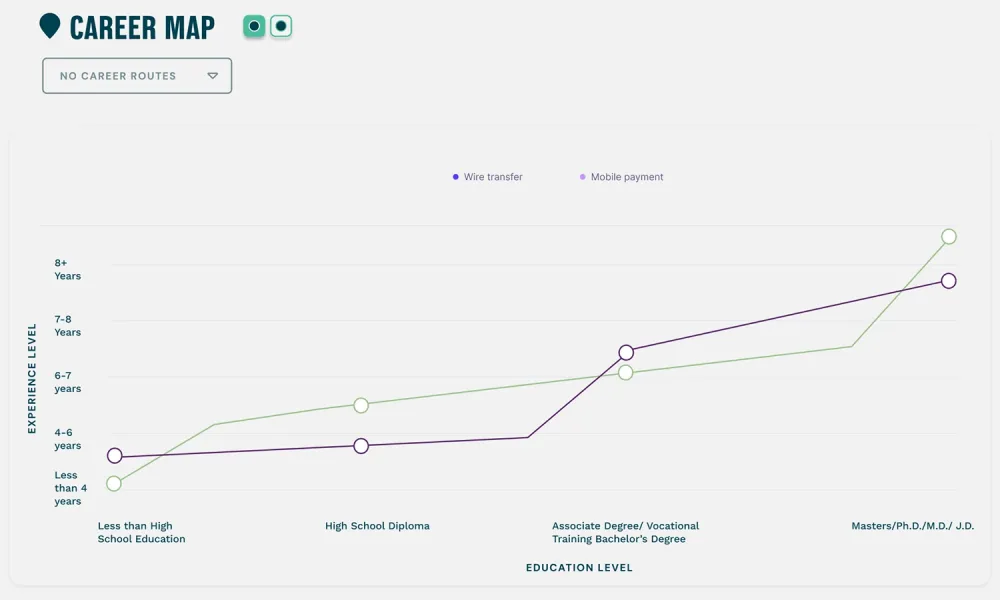Screen dimensions: 1000x600
Task: Toggle the green filled view button
Action: pyautogui.click(x=254, y=26)
